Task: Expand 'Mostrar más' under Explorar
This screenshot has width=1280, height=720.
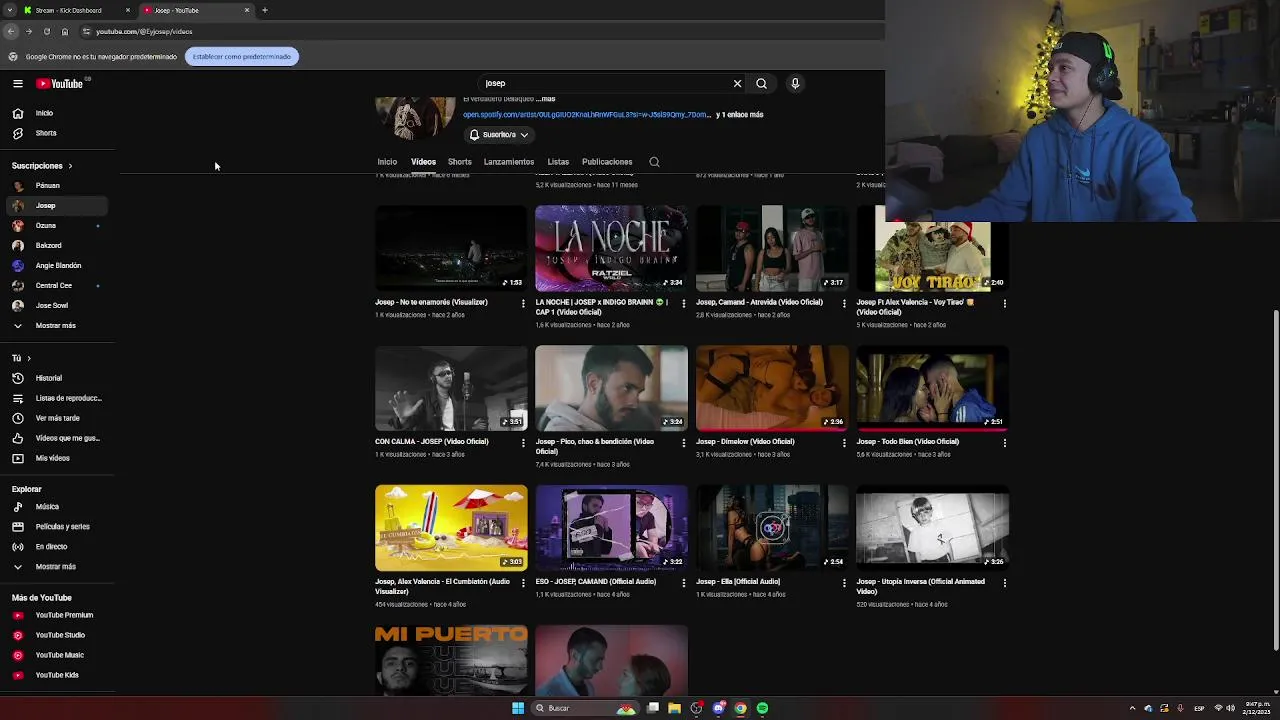Action: [58, 567]
